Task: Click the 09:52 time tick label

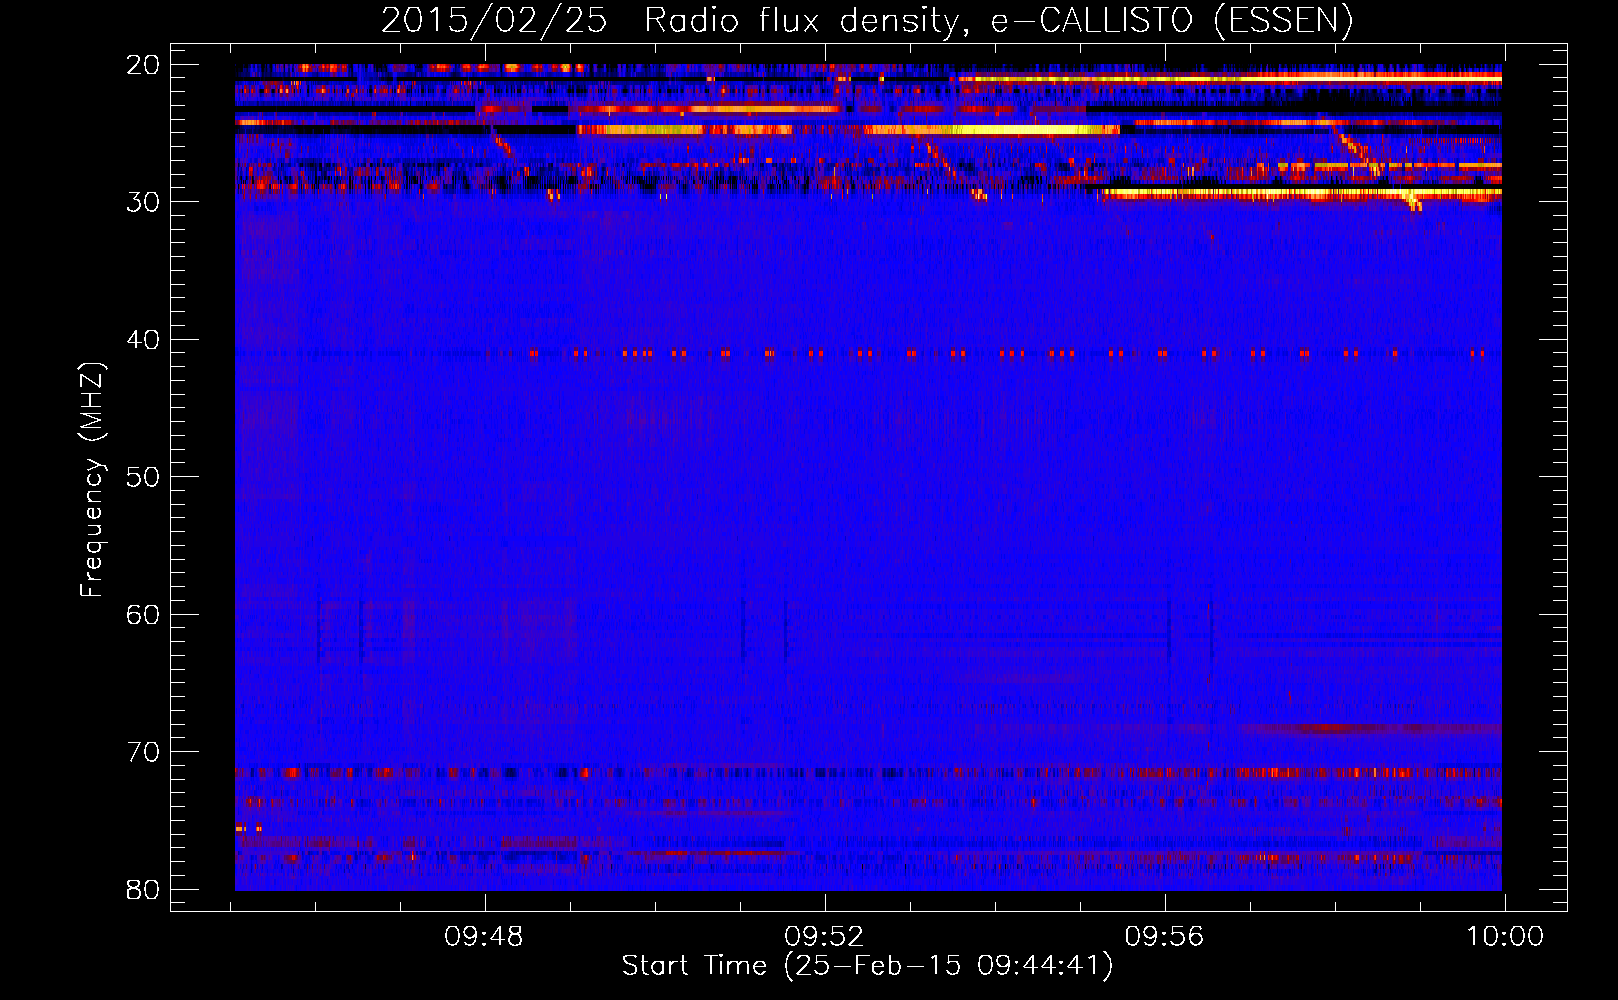Action: tap(824, 937)
